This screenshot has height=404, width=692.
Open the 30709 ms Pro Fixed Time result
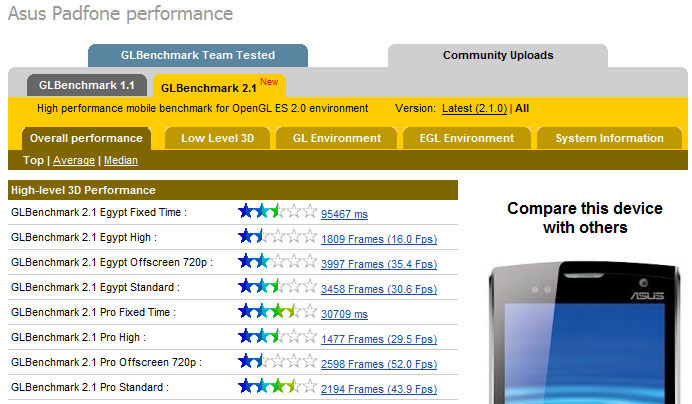click(x=344, y=314)
